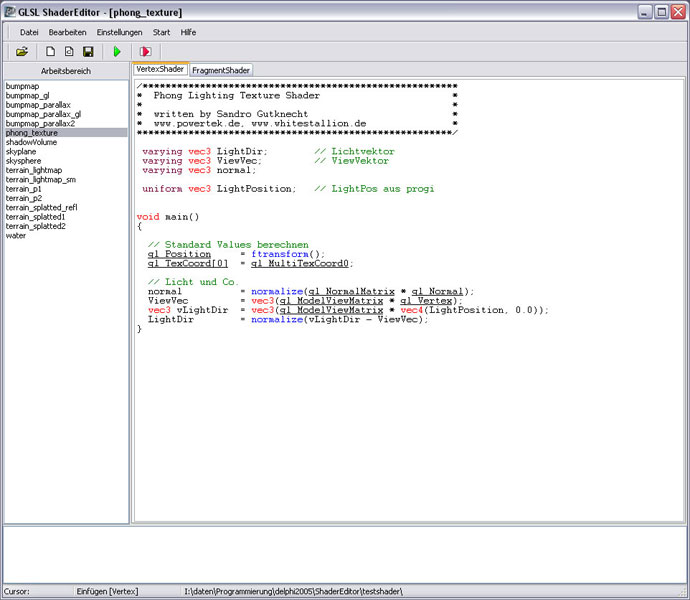Image resolution: width=690 pixels, height=600 pixels.
Task: Select bumpmap_parallax in the workspace list
Action: [38, 105]
